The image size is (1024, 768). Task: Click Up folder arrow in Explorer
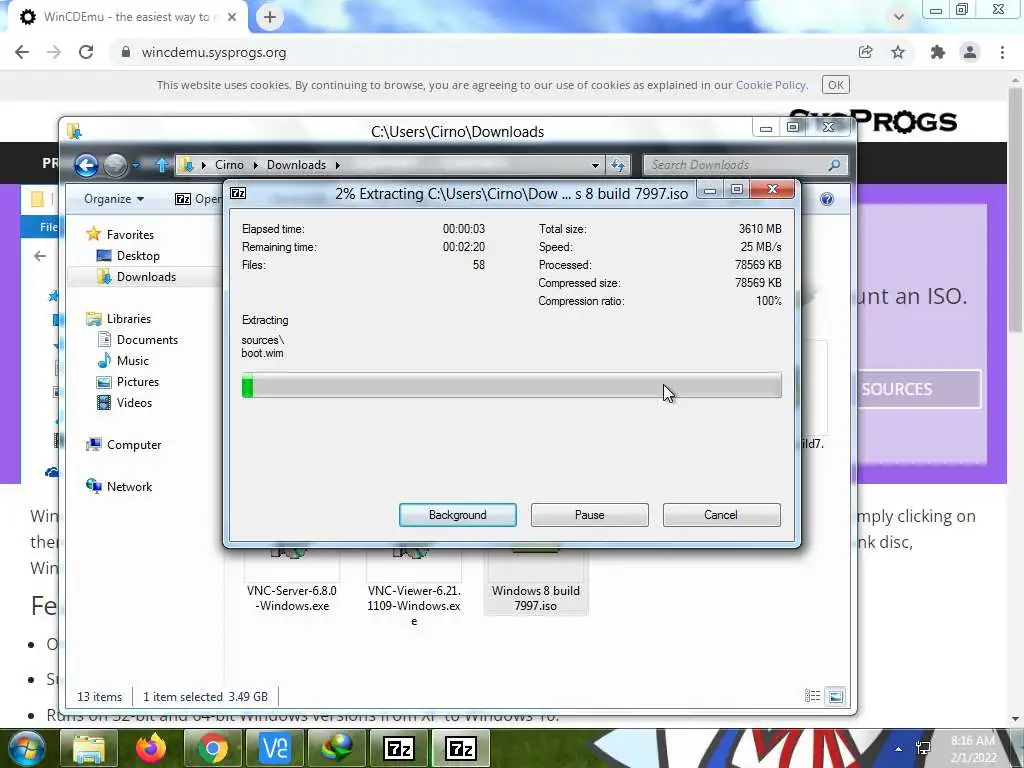click(162, 165)
